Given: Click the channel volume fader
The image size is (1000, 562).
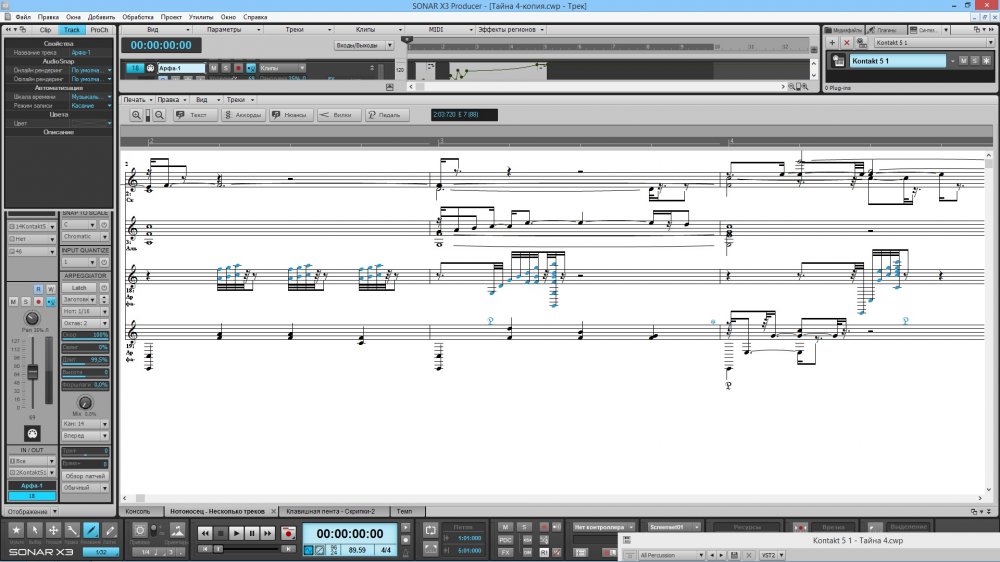Looking at the screenshot, I should 31,372.
